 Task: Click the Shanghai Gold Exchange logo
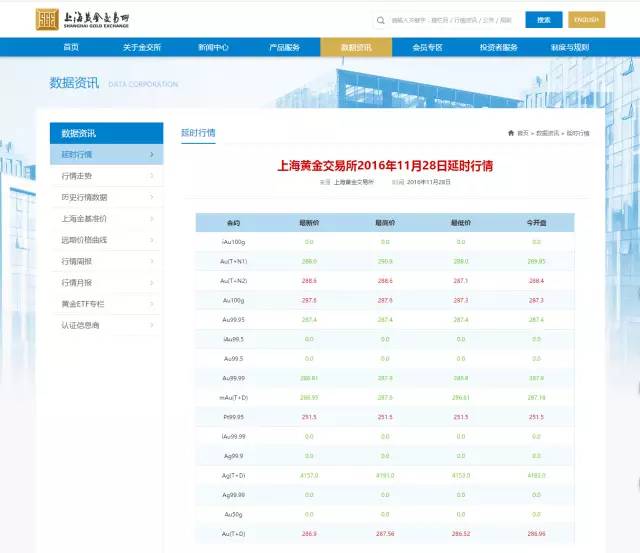(x=82, y=19)
